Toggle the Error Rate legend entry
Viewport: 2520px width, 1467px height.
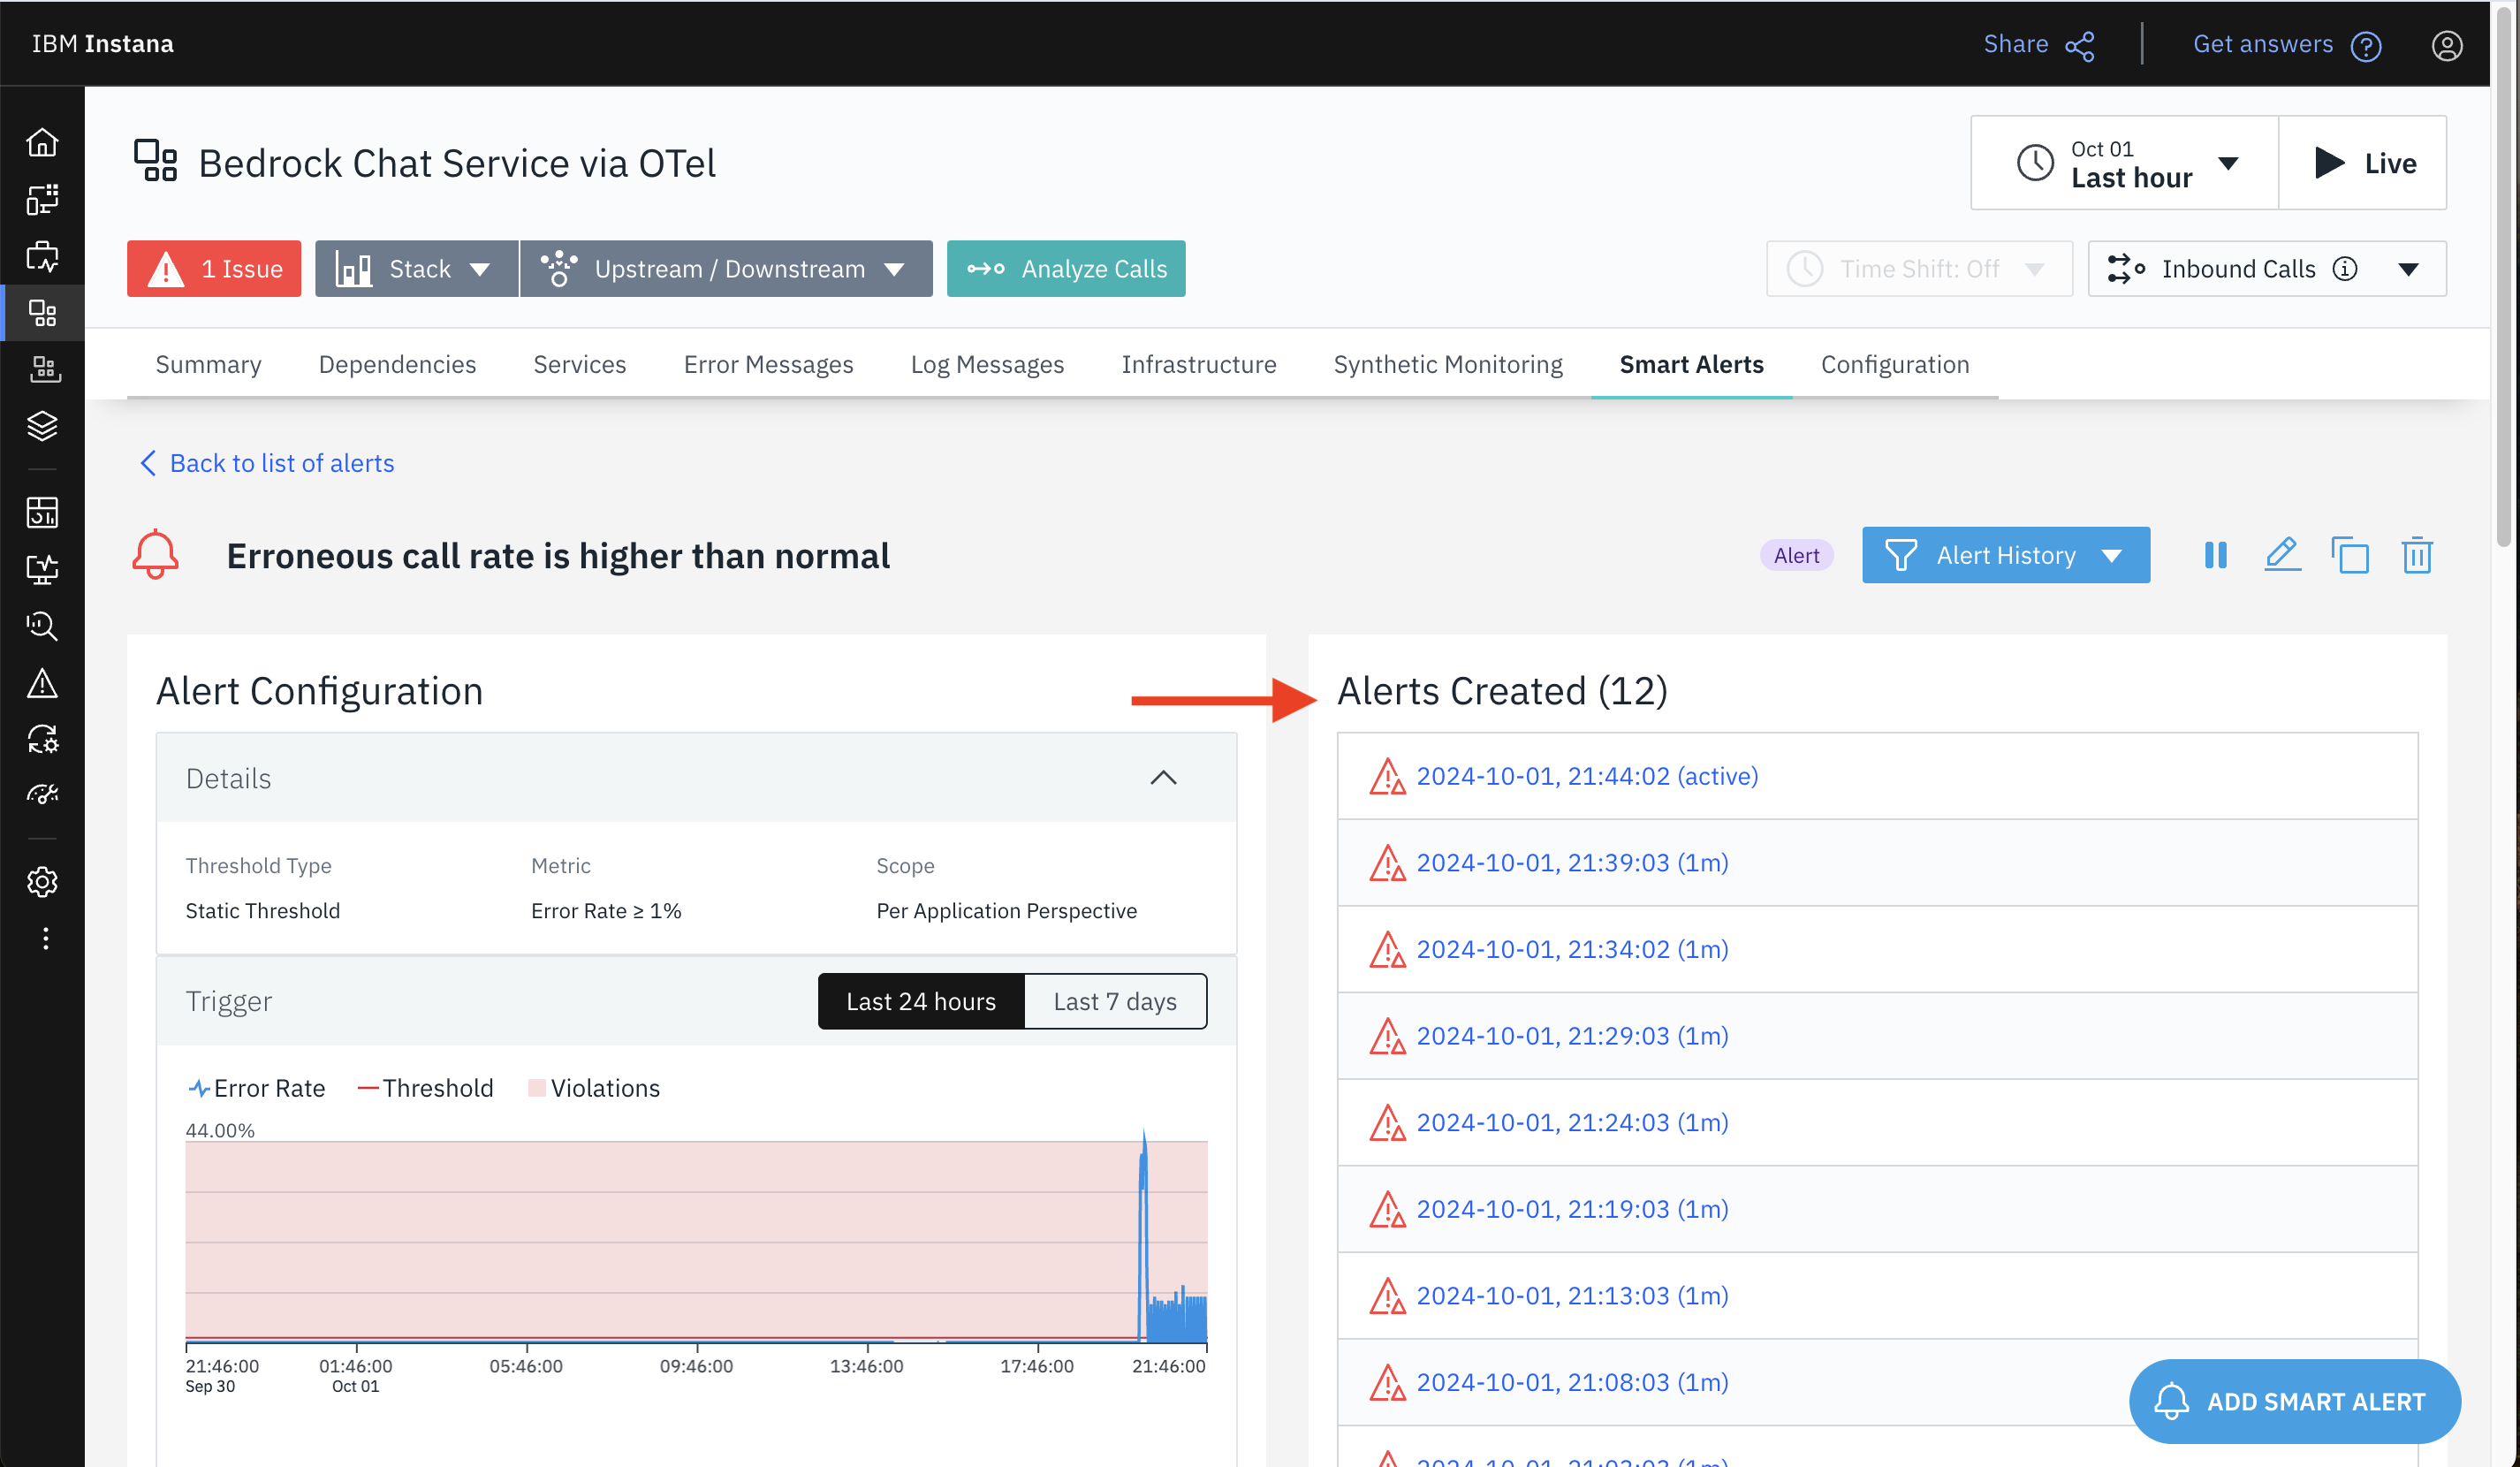(256, 1088)
